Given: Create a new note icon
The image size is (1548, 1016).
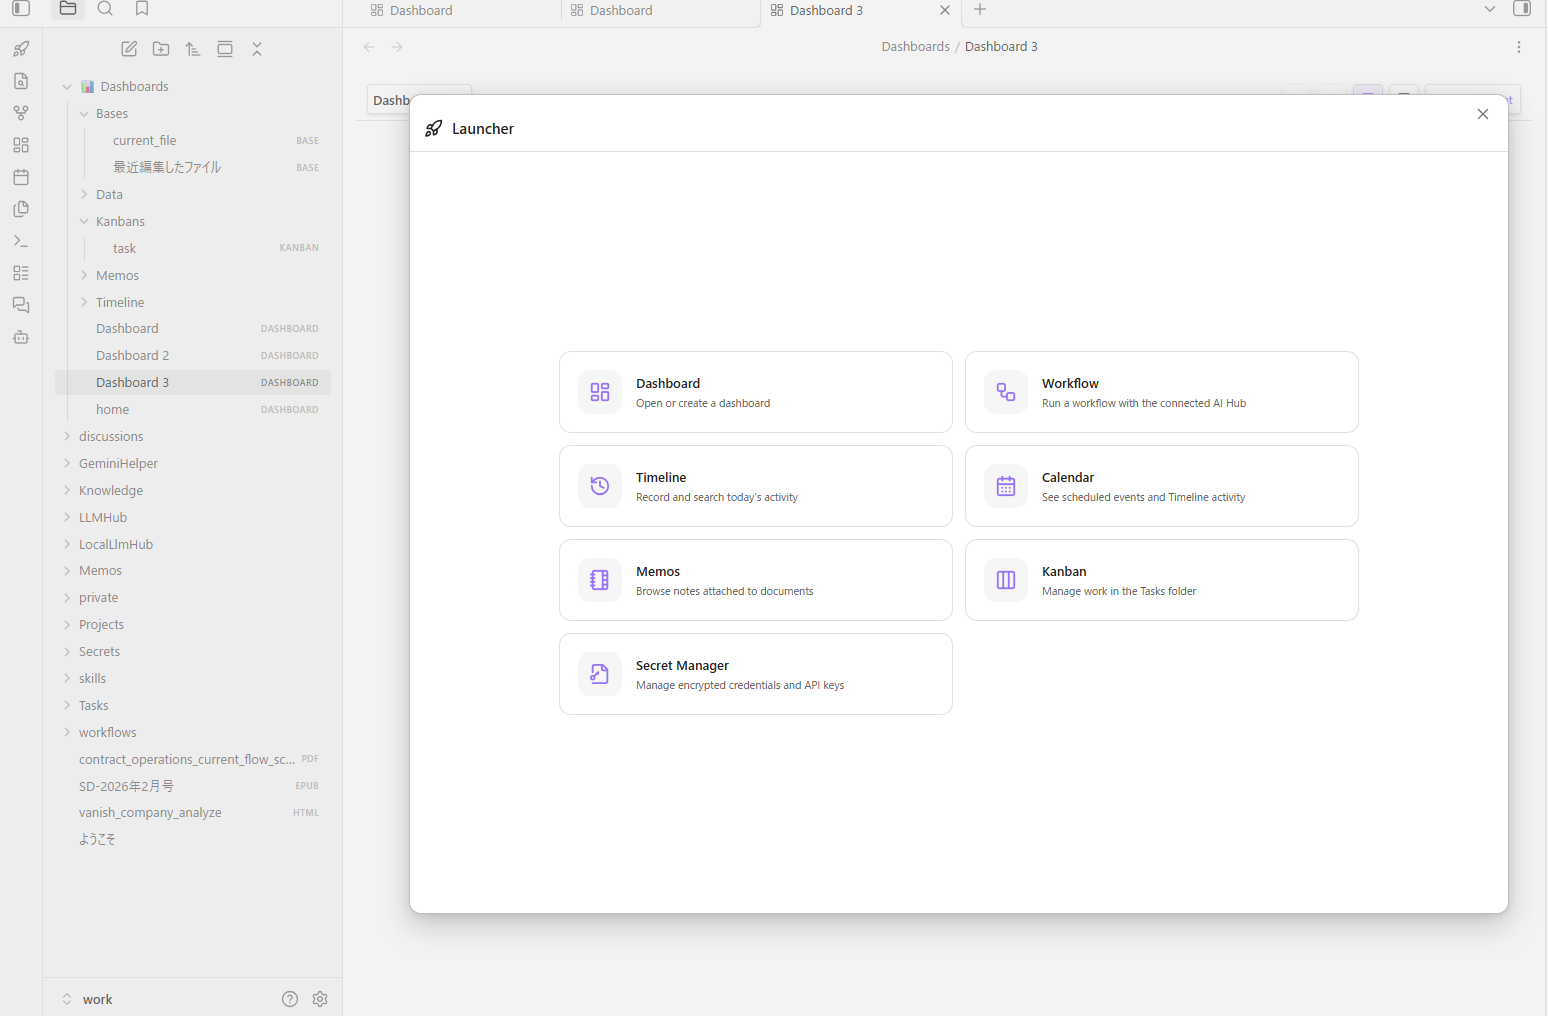Looking at the screenshot, I should 129,49.
